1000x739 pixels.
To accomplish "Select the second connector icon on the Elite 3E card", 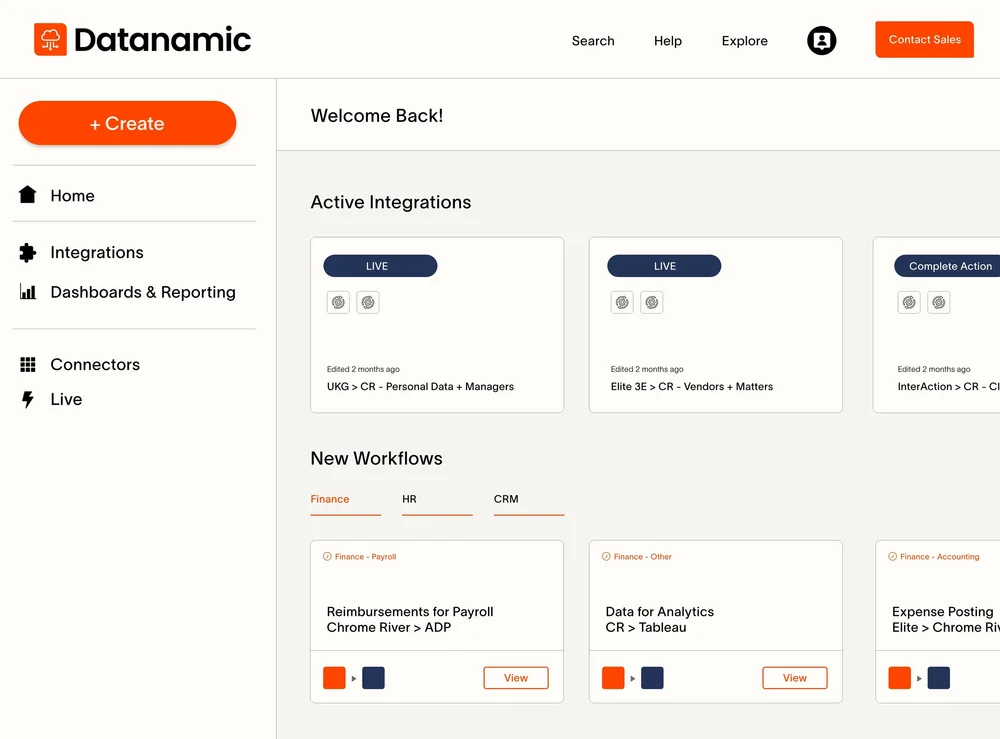I will click(x=651, y=301).
